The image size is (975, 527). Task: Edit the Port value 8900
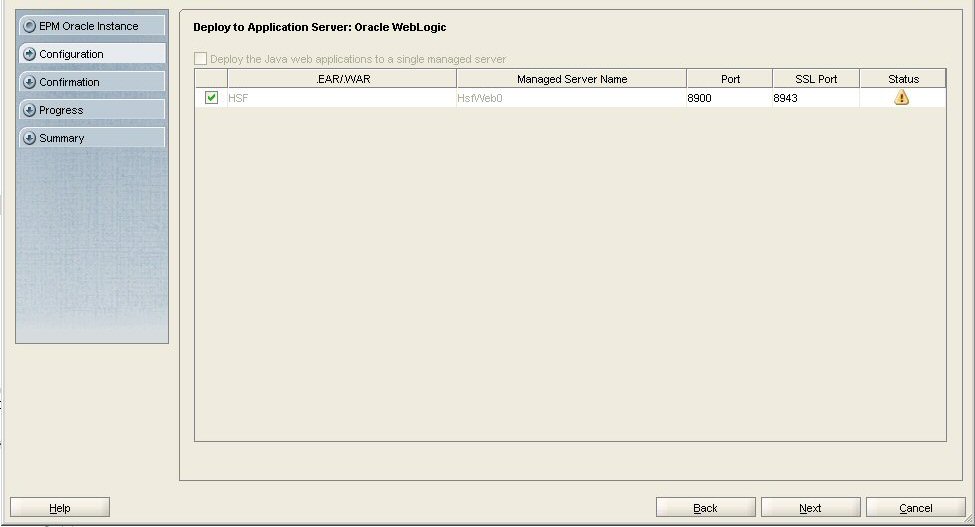point(729,98)
